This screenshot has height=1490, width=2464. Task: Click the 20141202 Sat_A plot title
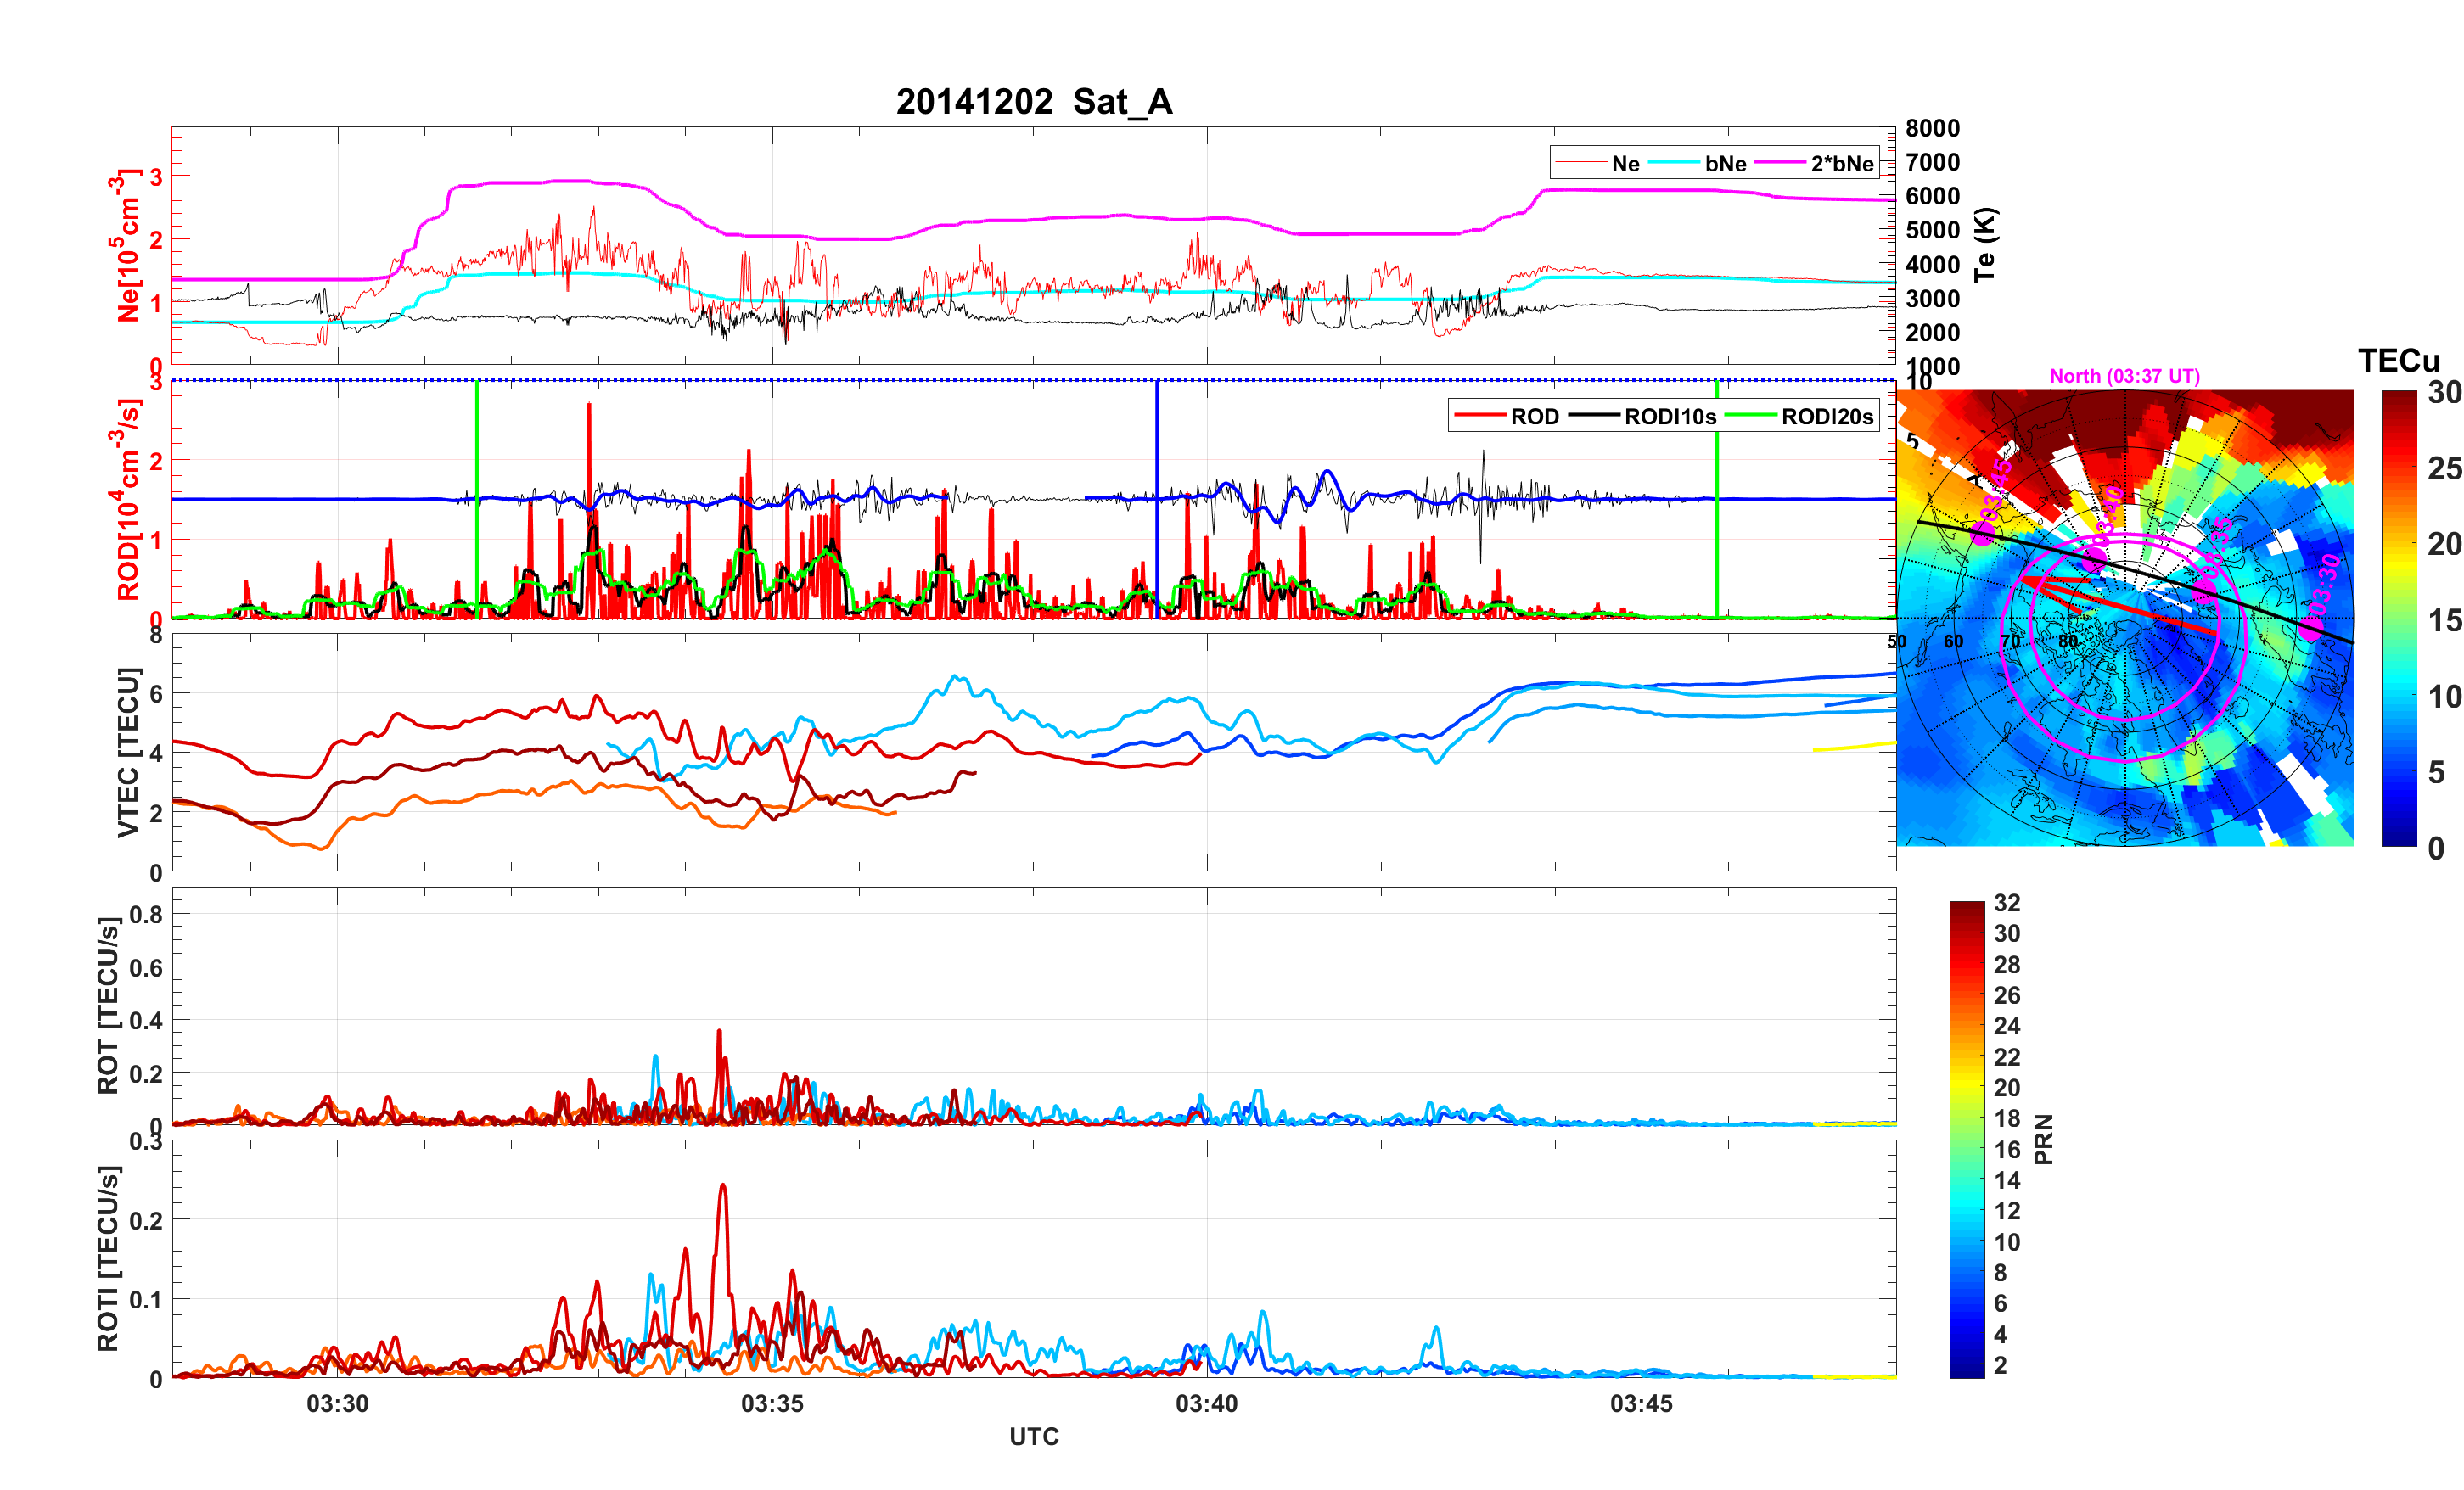(x=1033, y=102)
